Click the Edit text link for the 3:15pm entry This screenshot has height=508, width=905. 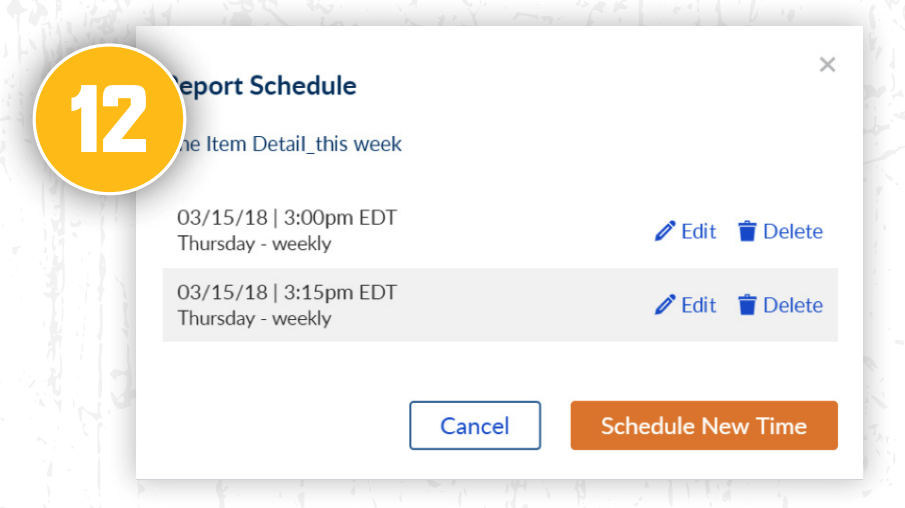click(699, 305)
